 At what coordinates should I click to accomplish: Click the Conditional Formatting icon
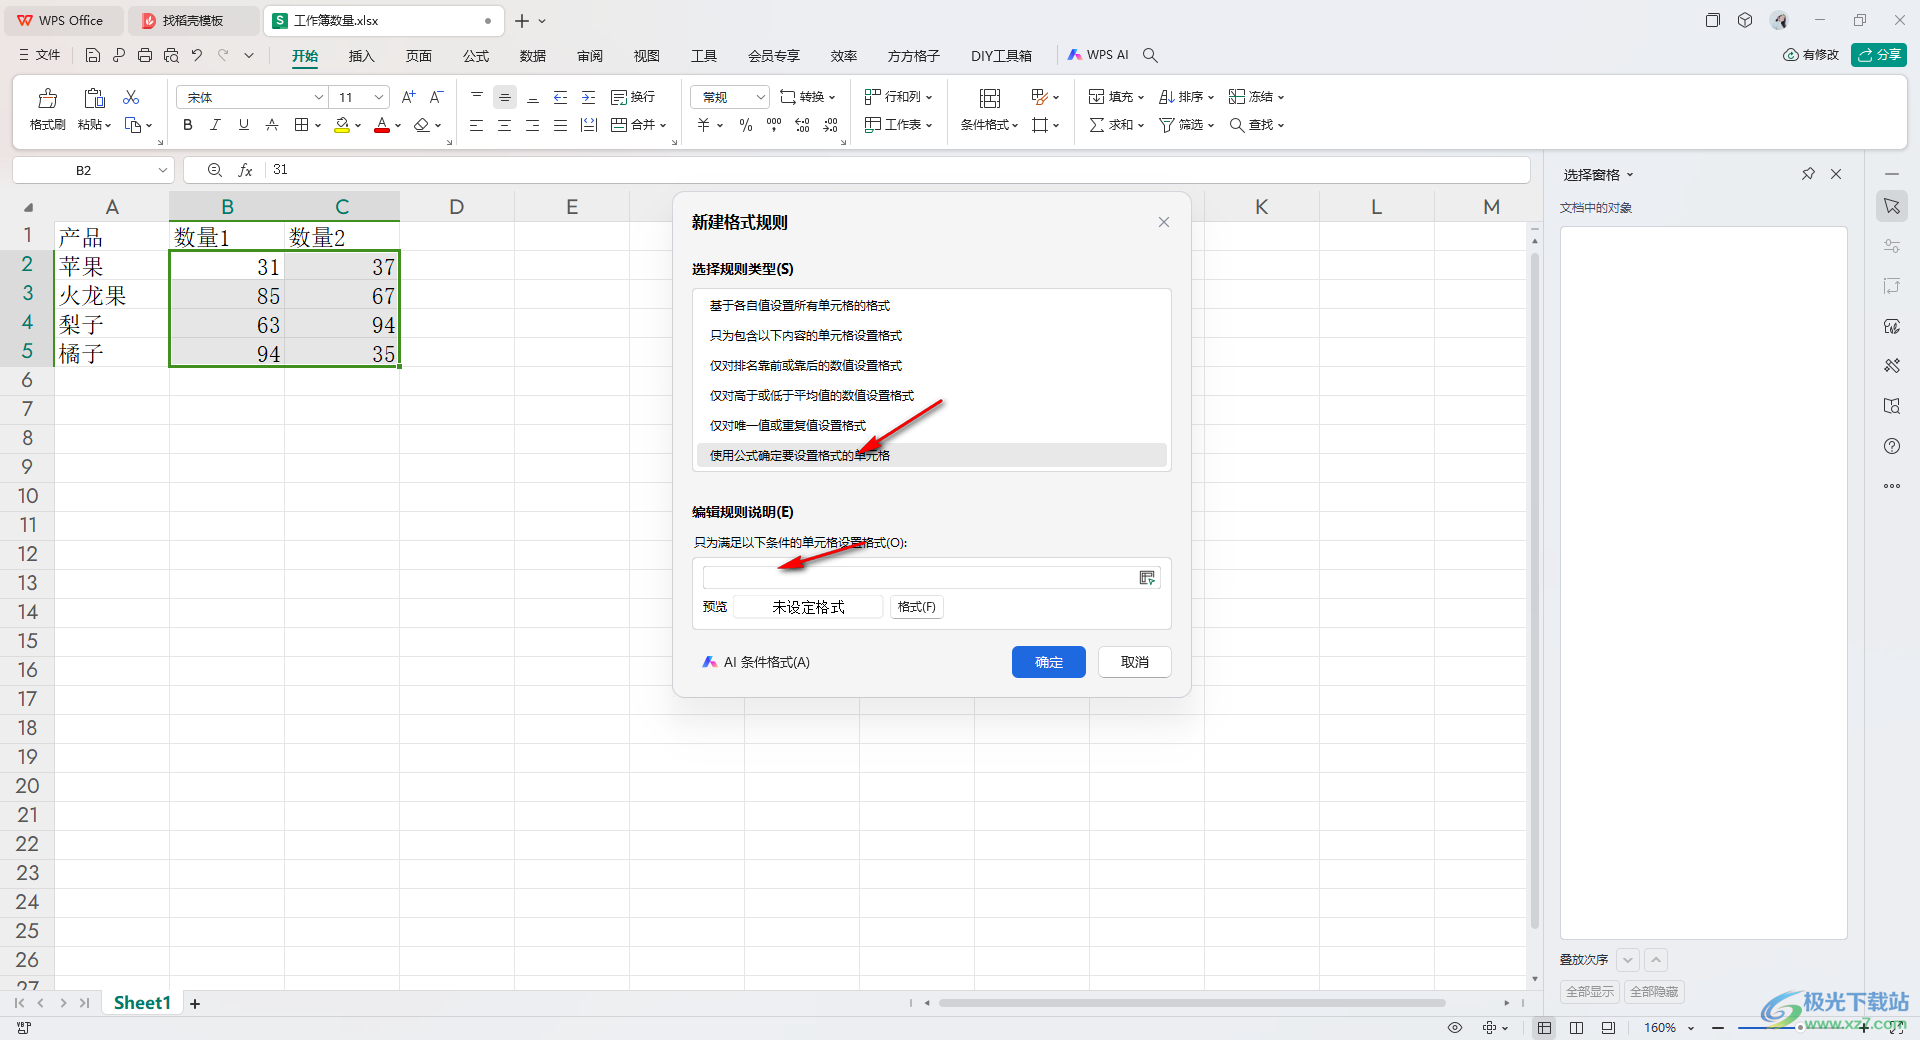point(989,98)
